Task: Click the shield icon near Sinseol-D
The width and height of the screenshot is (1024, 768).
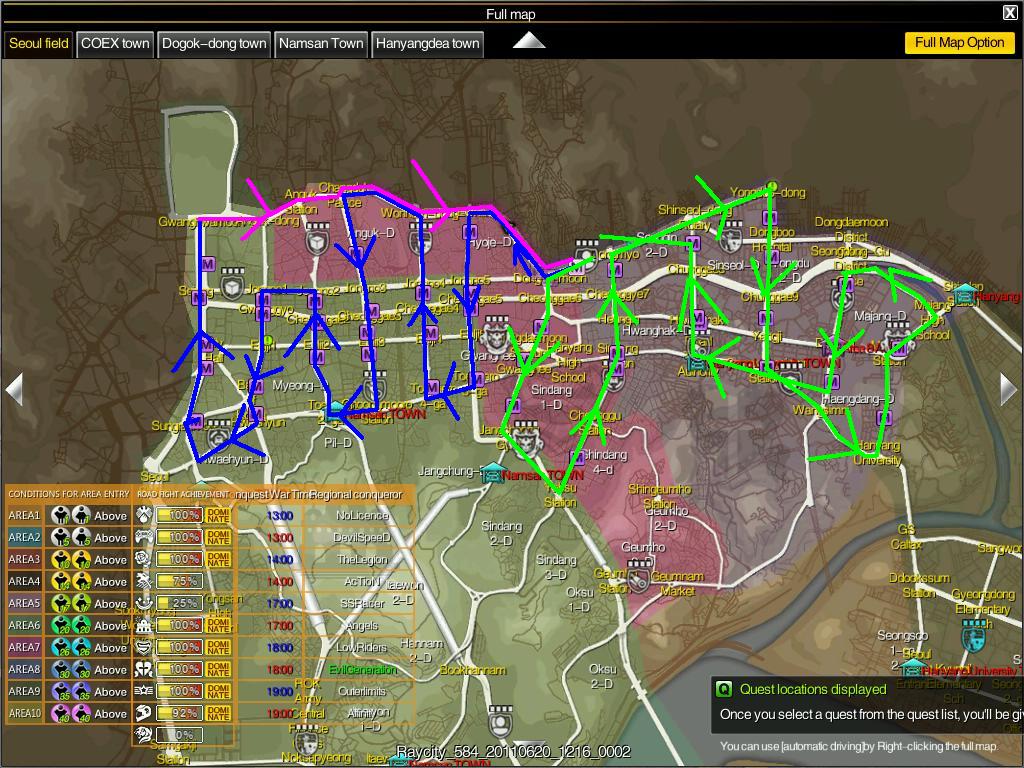Action: pos(731,237)
